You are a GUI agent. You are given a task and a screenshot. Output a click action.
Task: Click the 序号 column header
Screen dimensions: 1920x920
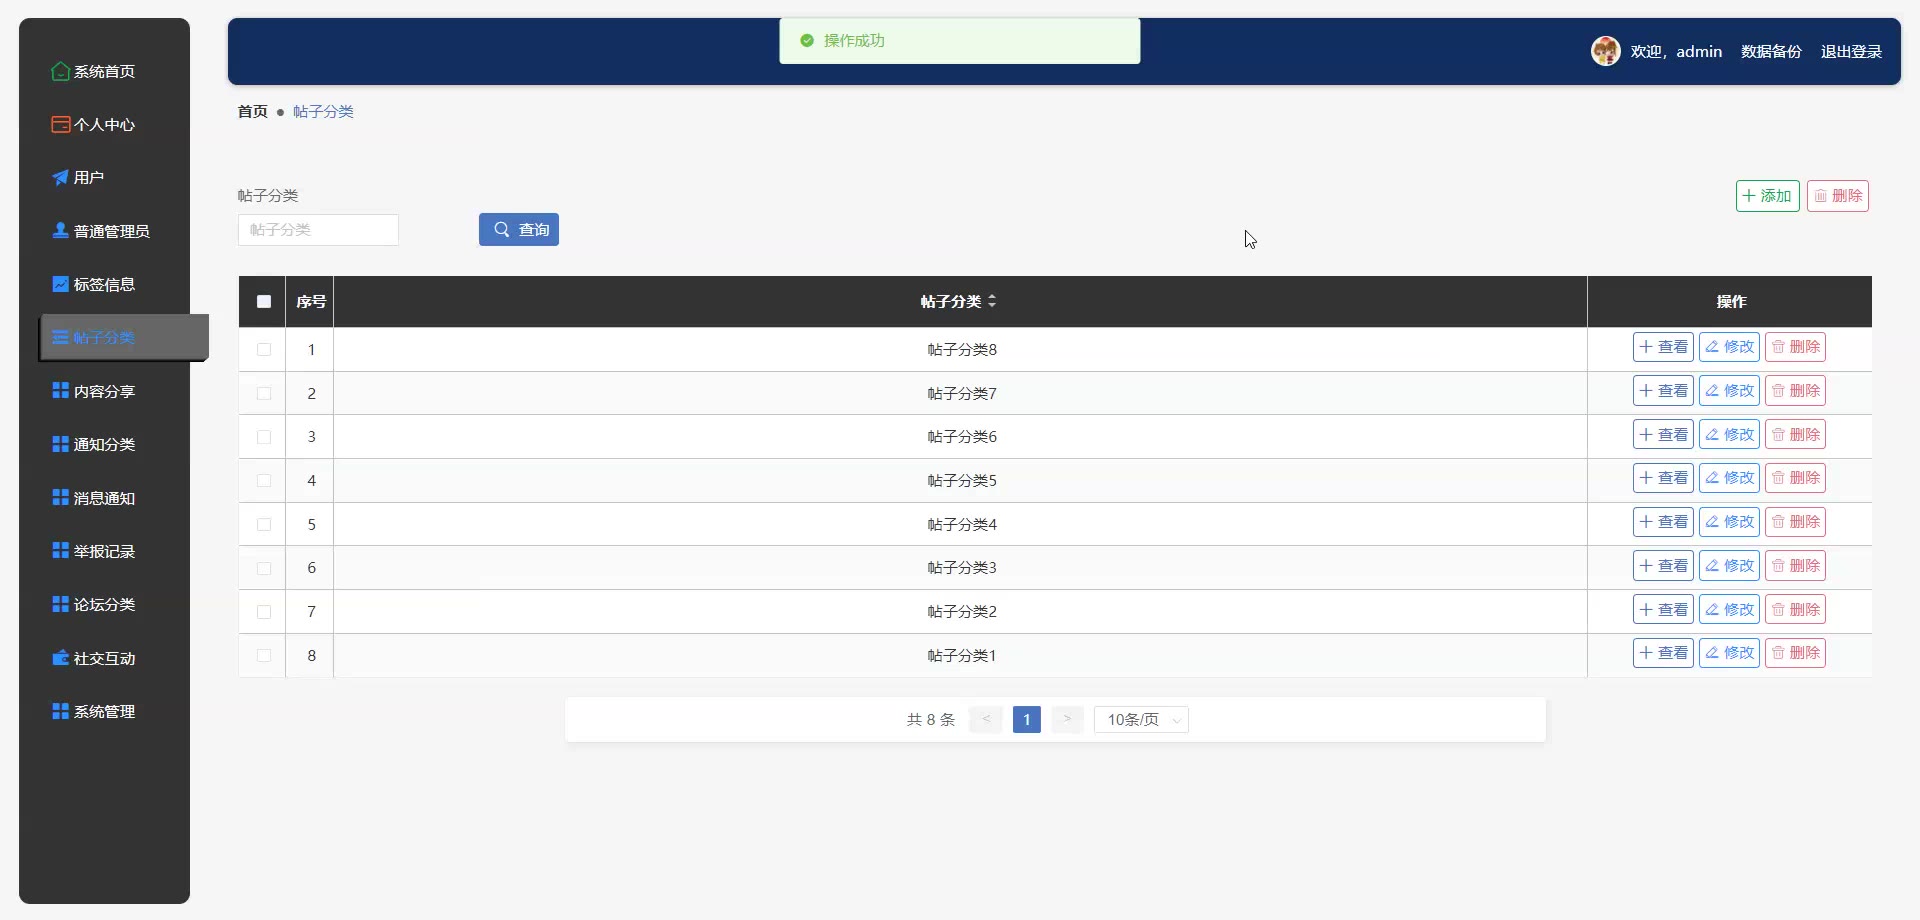(311, 301)
